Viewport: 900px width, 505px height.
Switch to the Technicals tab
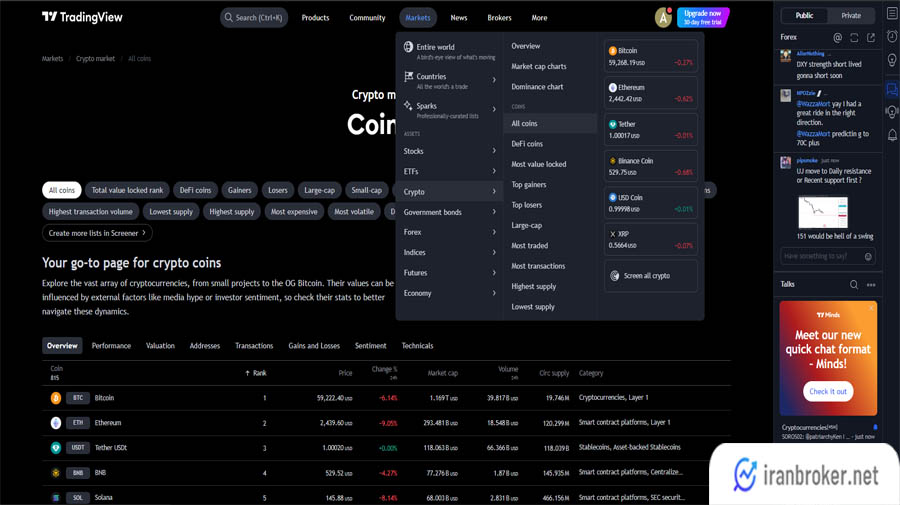pyautogui.click(x=417, y=345)
